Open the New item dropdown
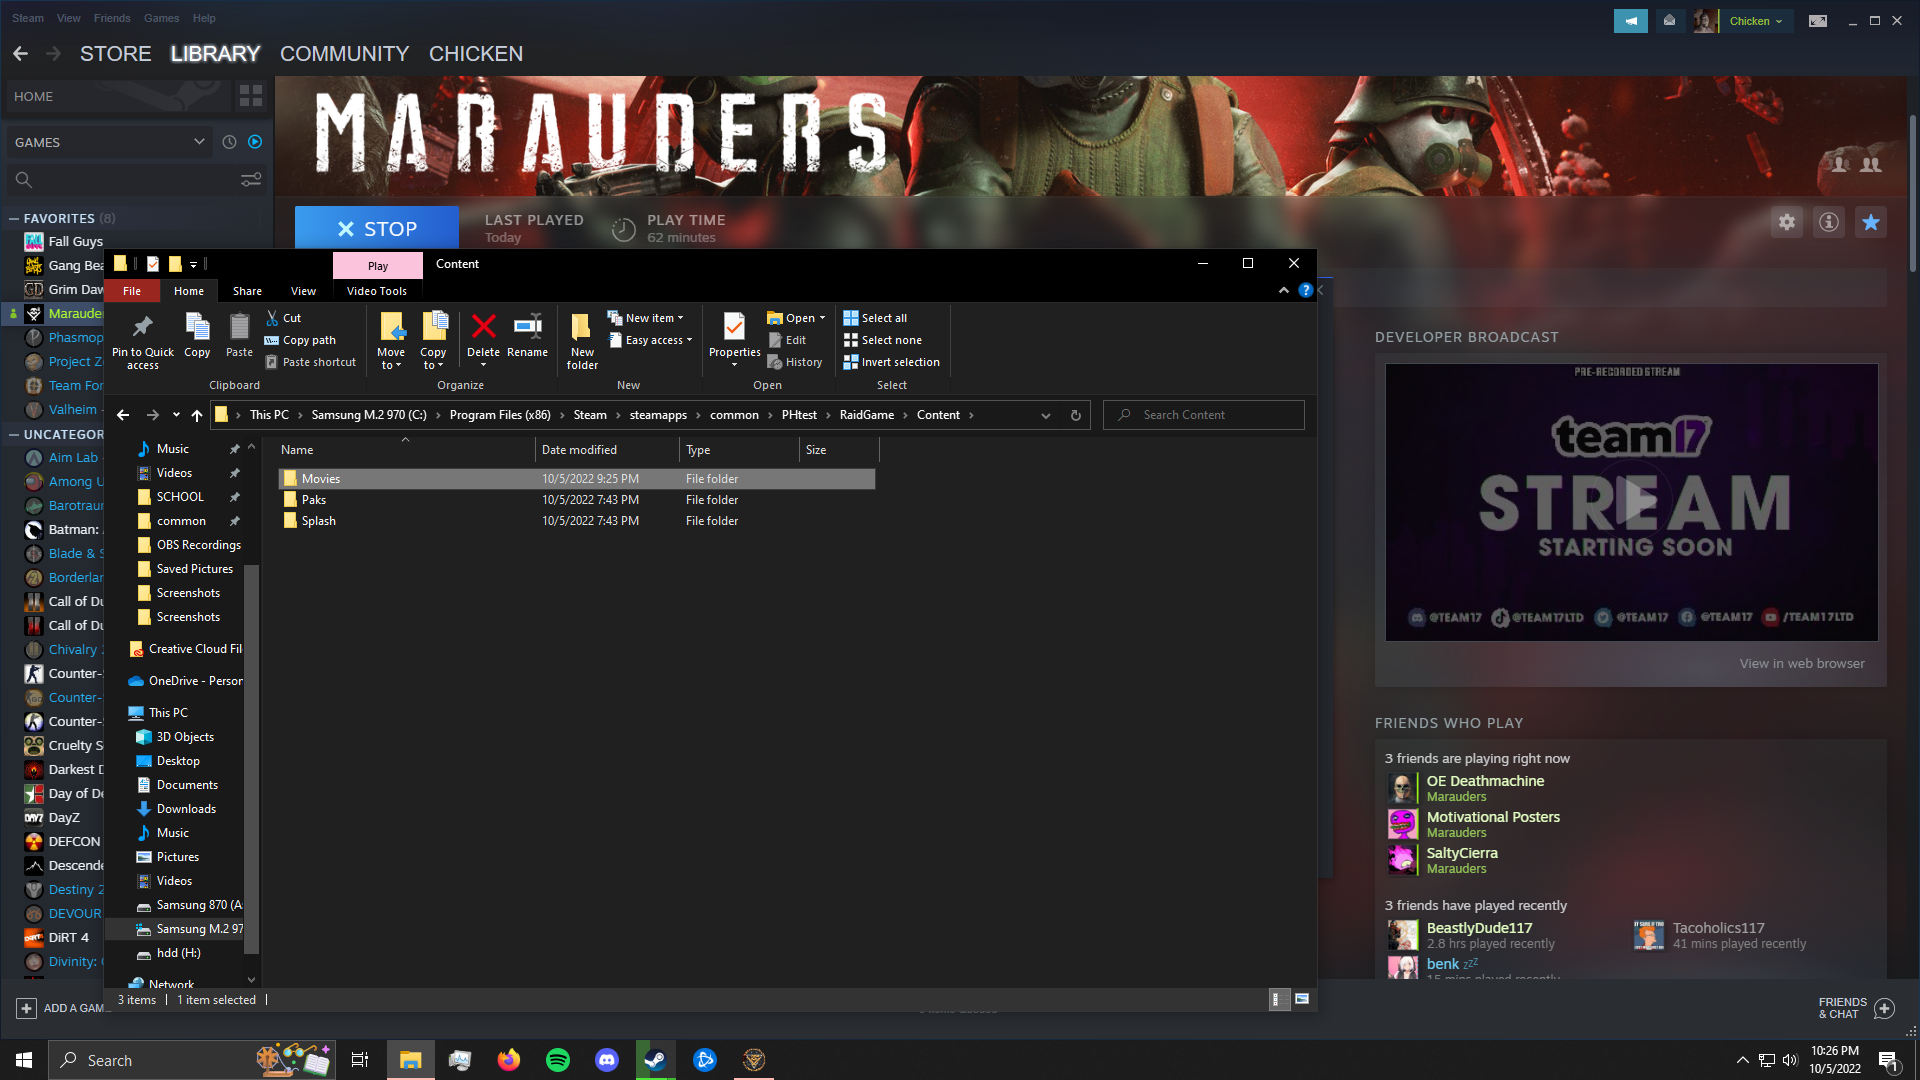This screenshot has width=1920, height=1080. pyautogui.click(x=654, y=318)
